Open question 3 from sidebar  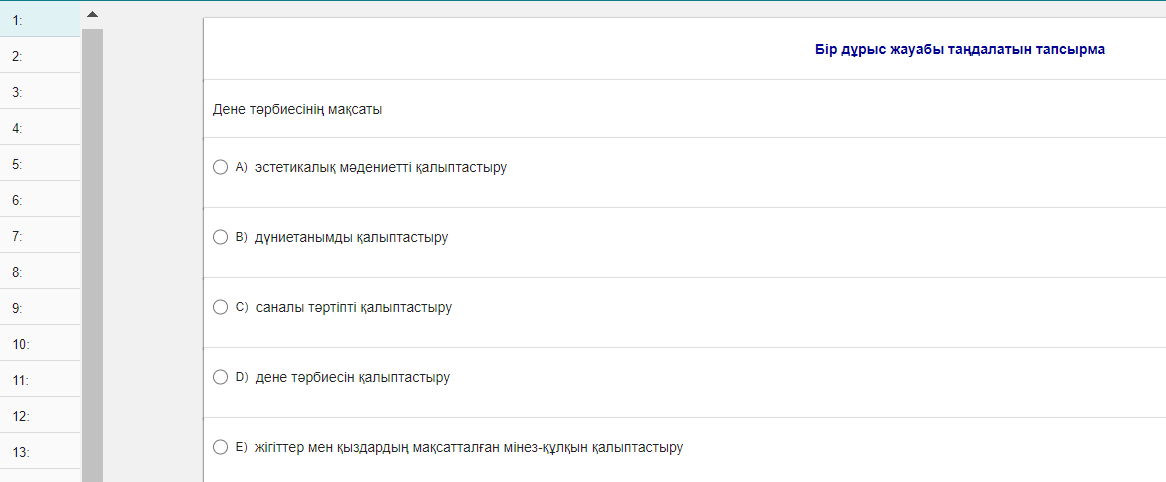(40, 92)
